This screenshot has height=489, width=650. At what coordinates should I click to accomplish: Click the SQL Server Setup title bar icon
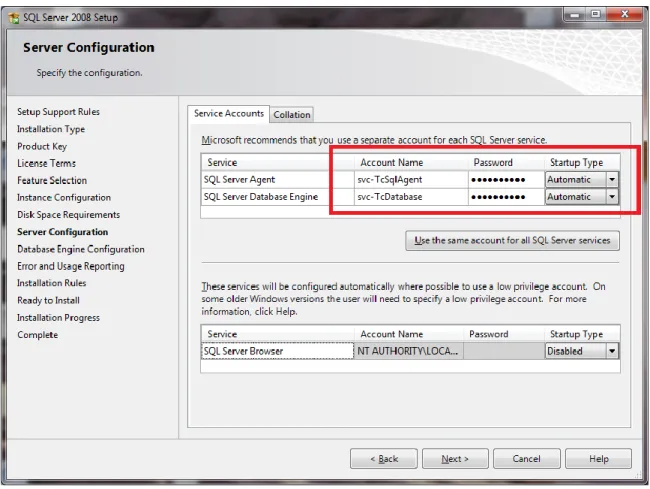(14, 18)
